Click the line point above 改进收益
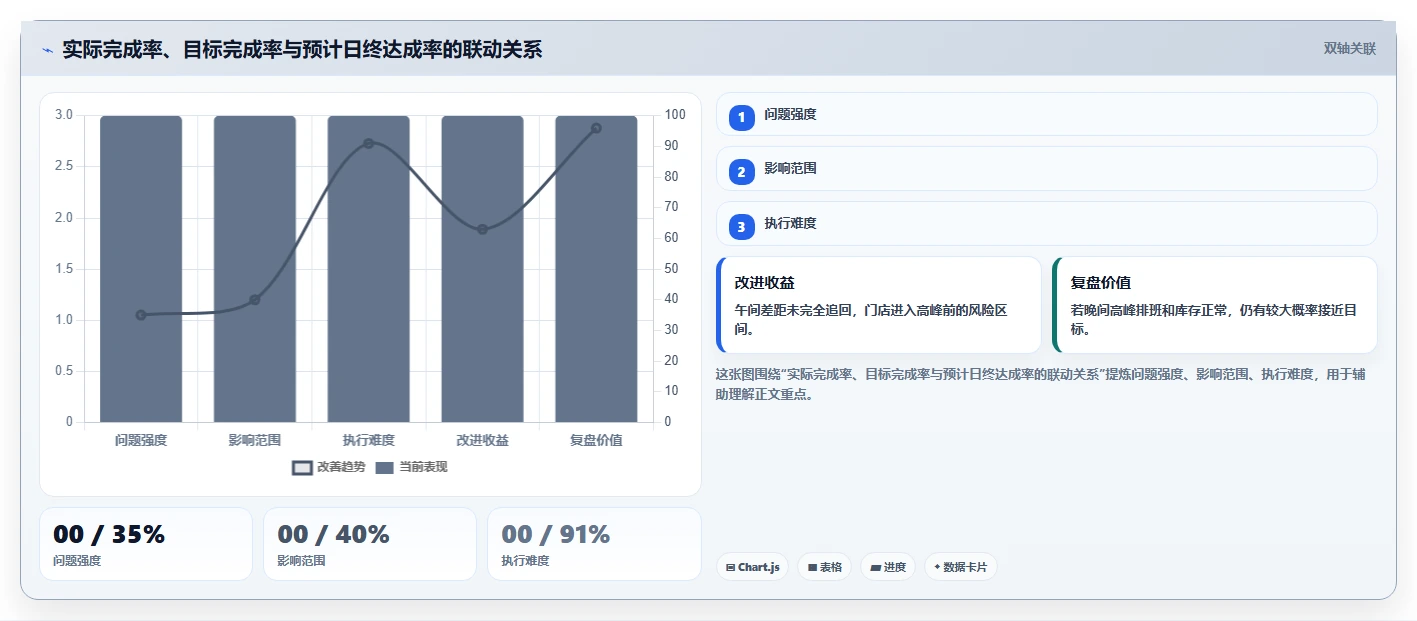This screenshot has width=1417, height=621. coord(483,230)
